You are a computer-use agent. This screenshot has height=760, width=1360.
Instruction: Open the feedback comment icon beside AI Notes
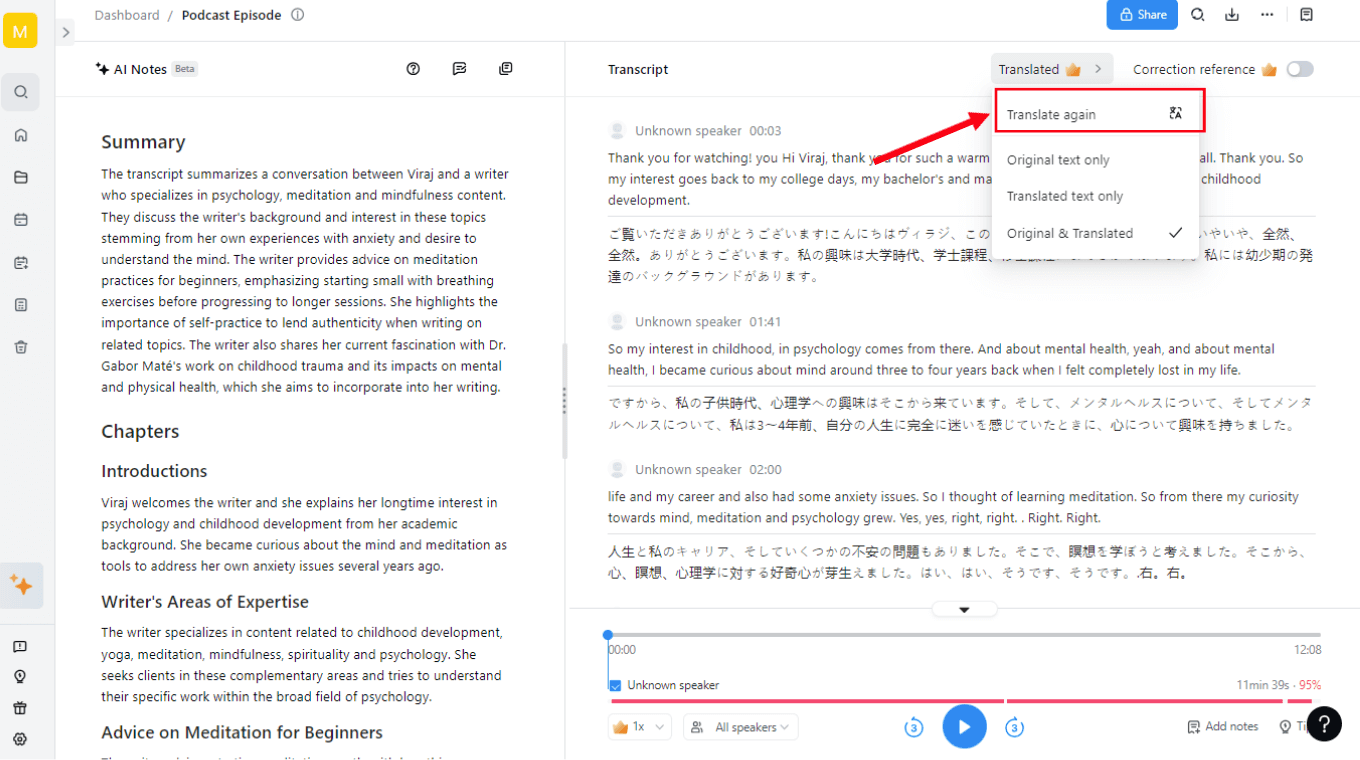click(x=459, y=68)
